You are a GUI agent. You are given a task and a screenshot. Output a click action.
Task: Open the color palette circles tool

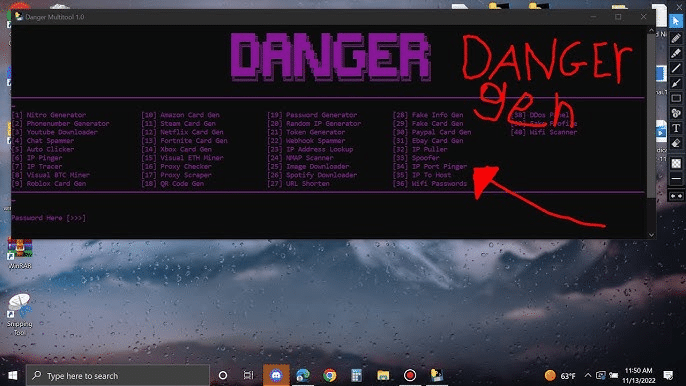676,113
